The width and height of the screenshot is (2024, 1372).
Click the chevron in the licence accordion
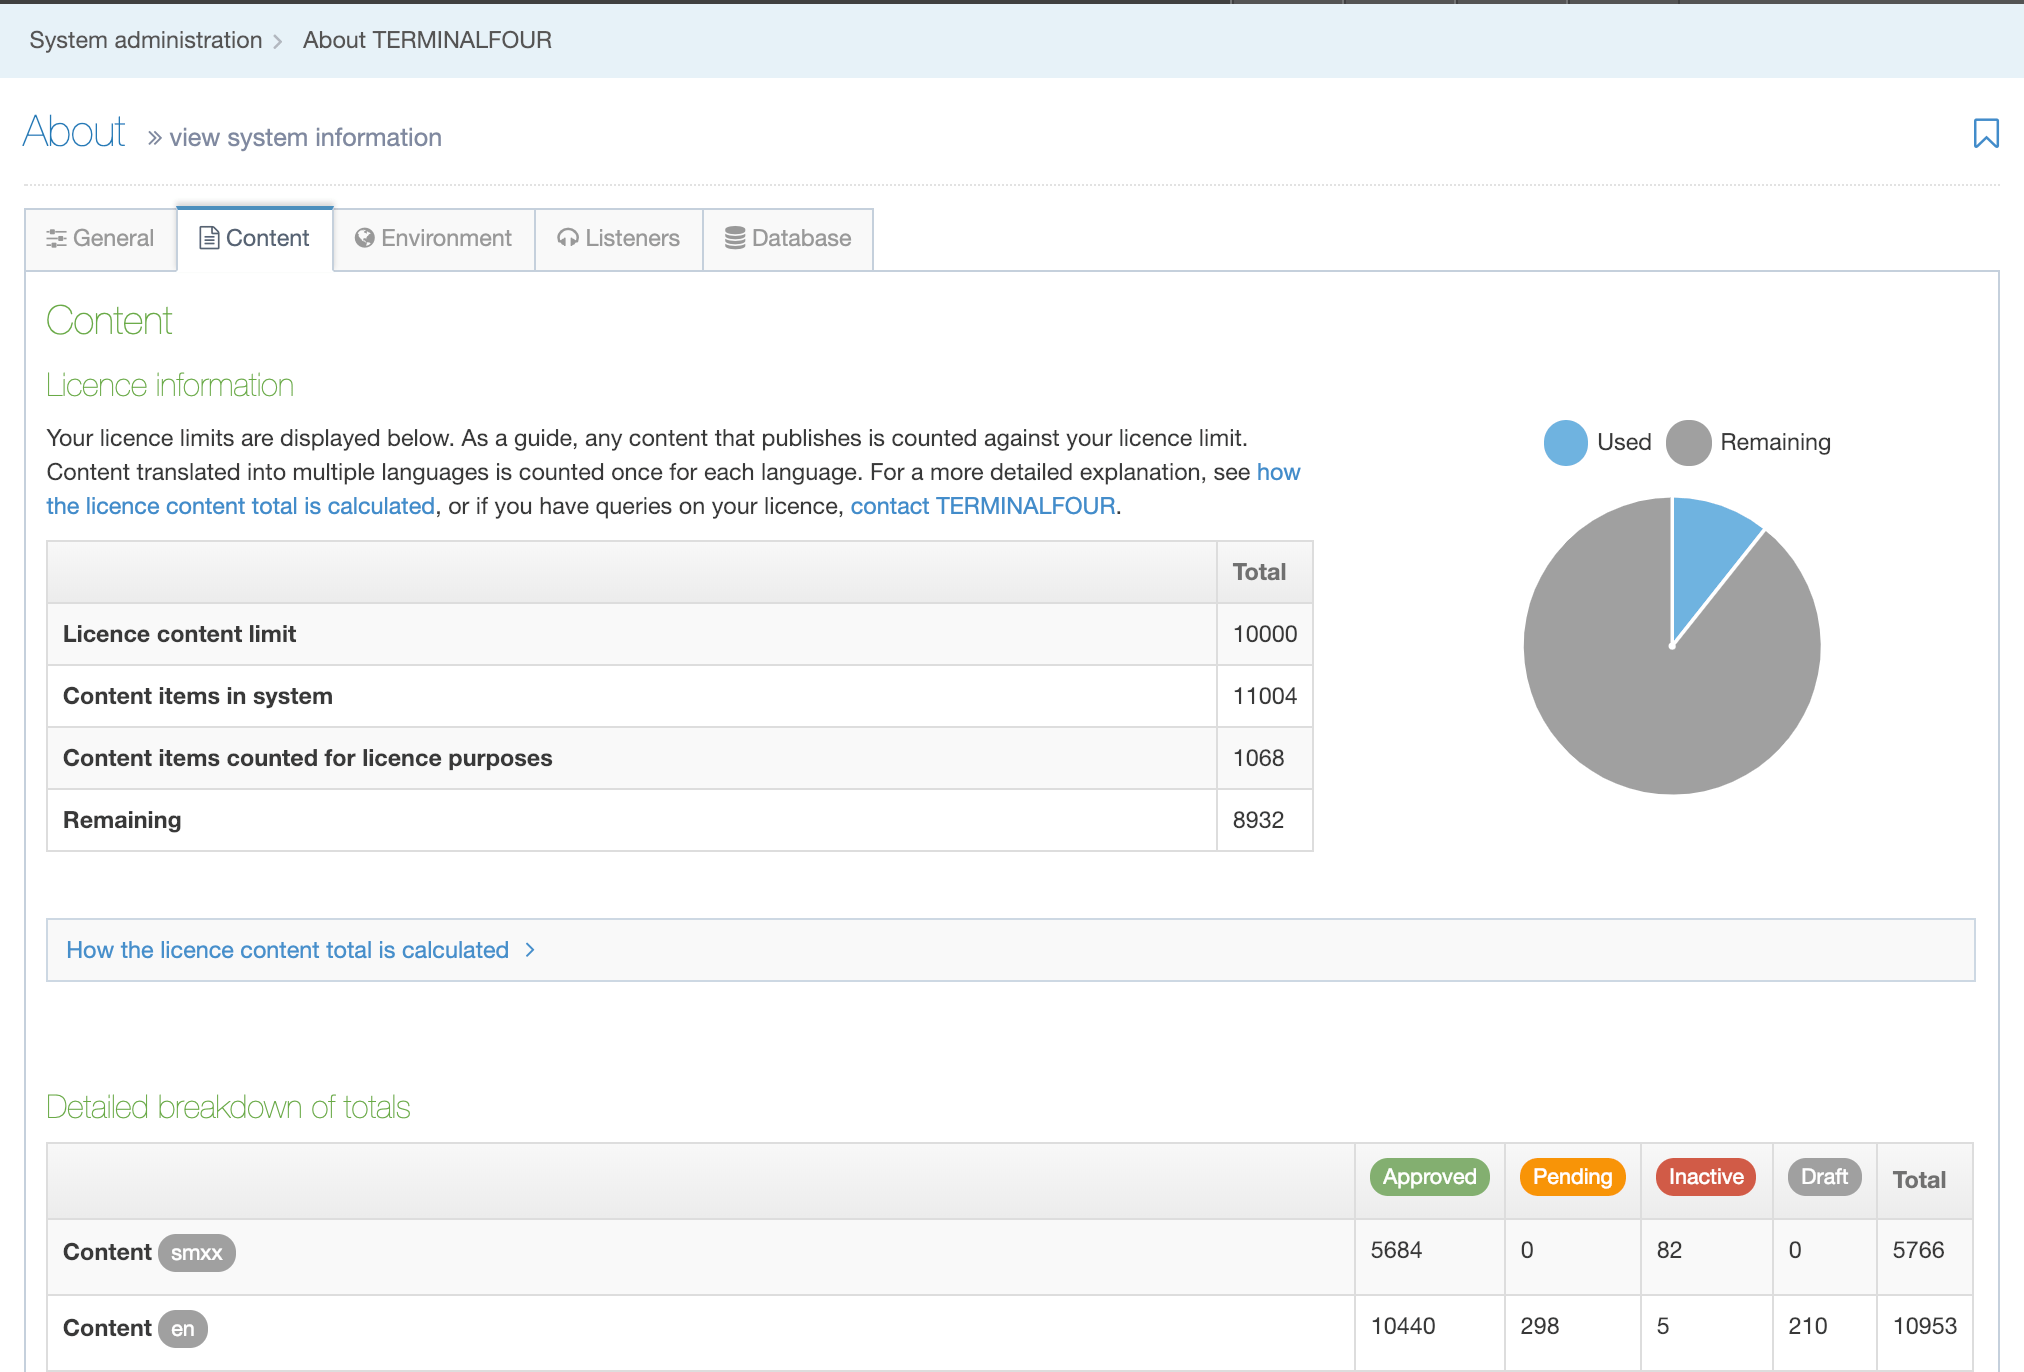point(530,950)
